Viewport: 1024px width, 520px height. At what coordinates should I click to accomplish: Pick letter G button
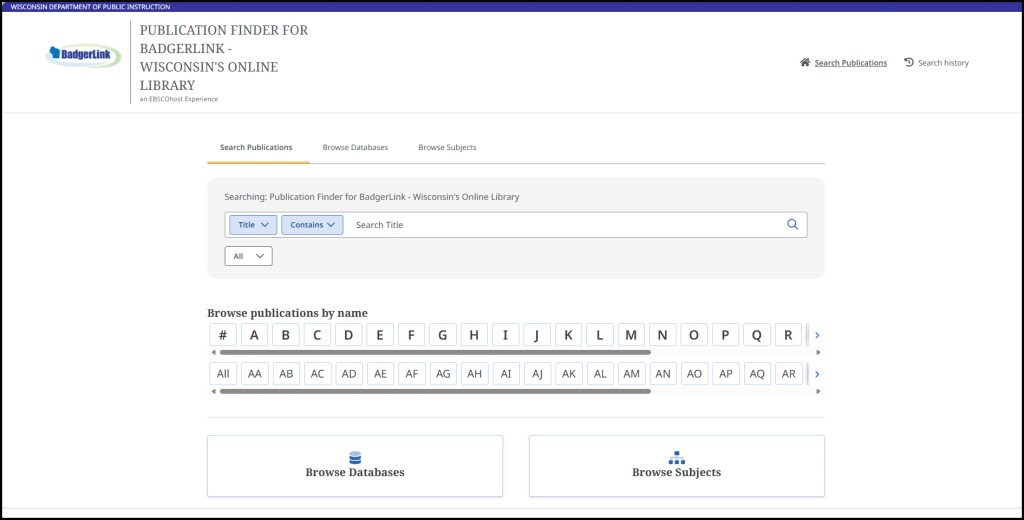click(x=443, y=335)
